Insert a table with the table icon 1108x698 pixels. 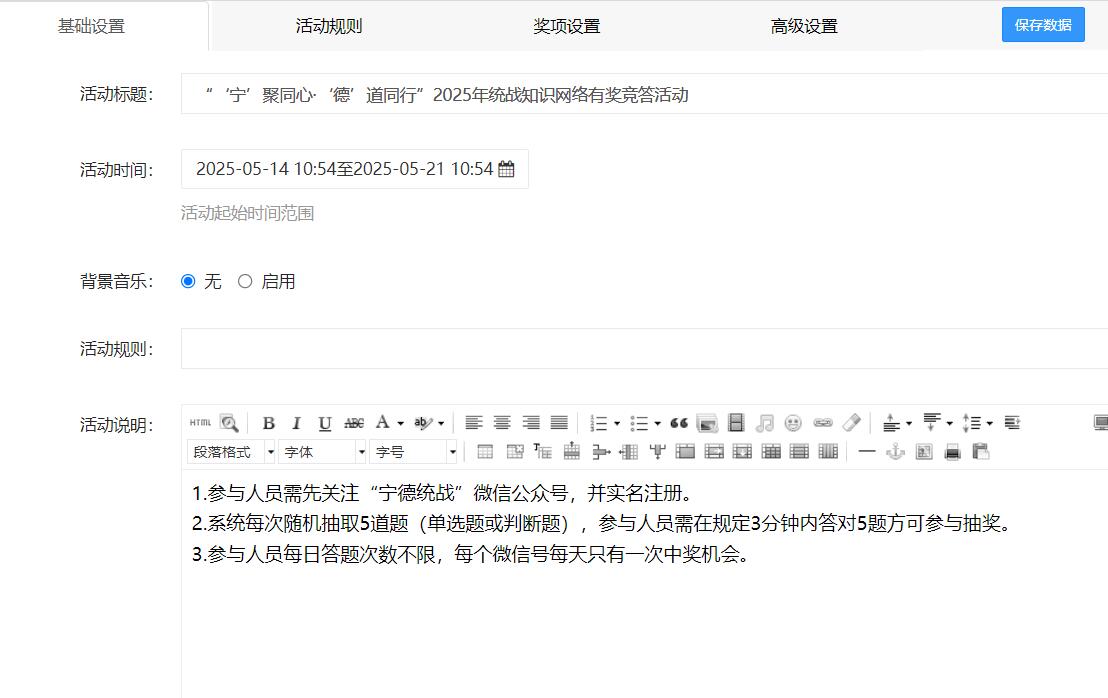click(x=485, y=451)
